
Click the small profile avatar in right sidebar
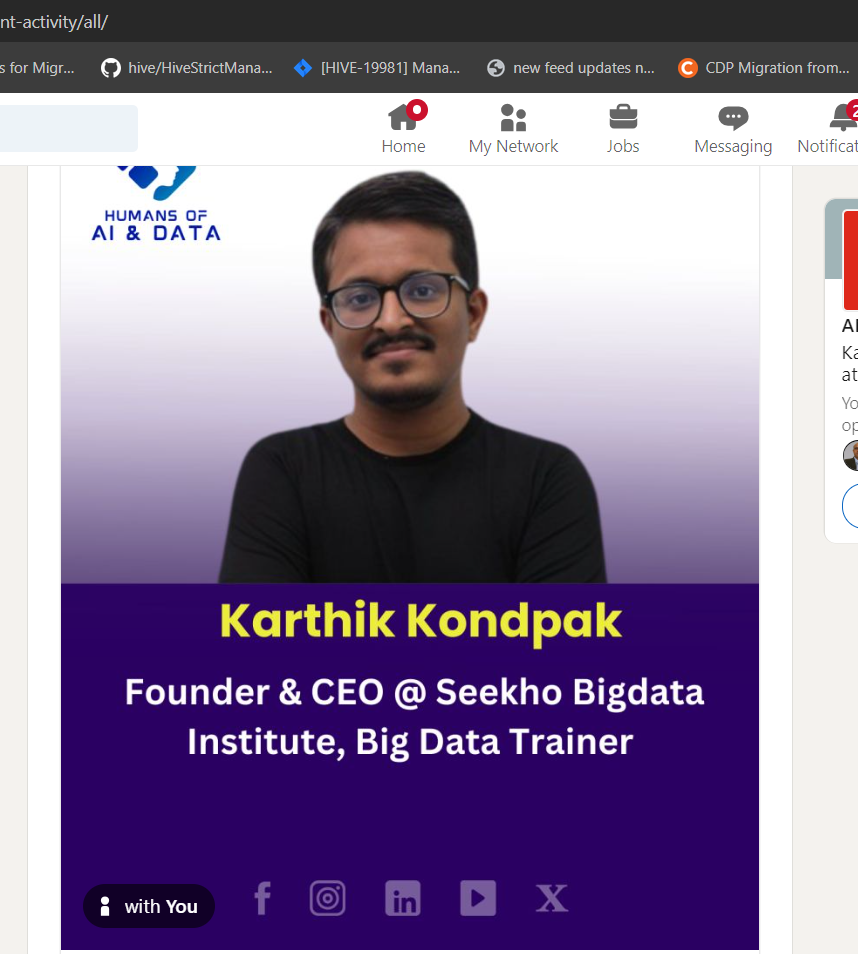[852, 455]
